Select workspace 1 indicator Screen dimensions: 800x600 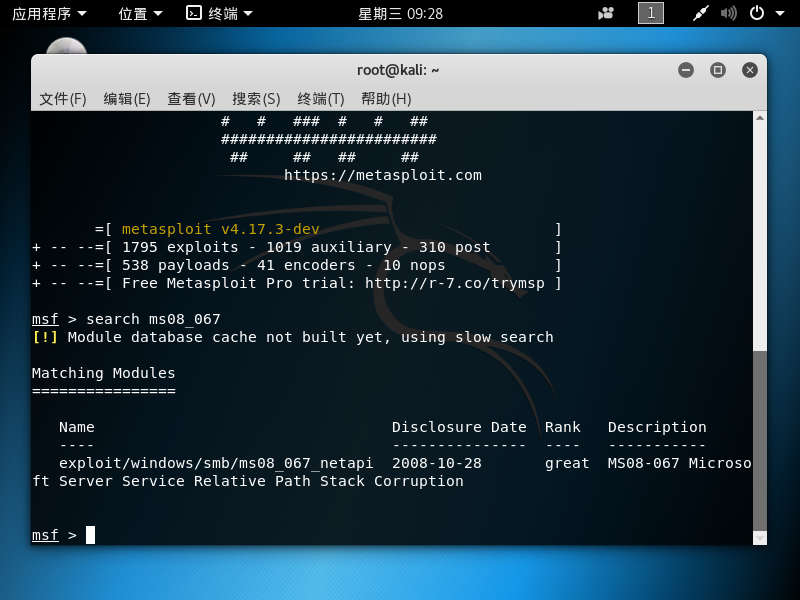pos(651,13)
